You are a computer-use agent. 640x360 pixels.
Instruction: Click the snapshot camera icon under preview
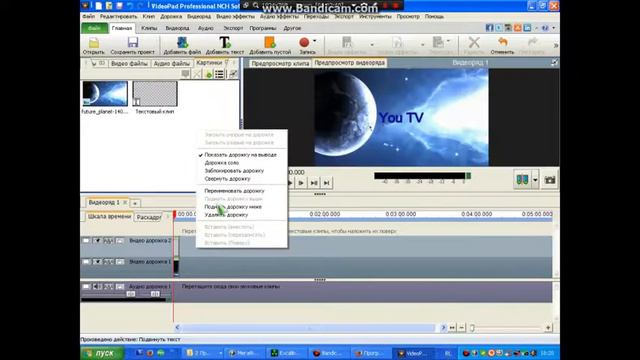[550, 180]
